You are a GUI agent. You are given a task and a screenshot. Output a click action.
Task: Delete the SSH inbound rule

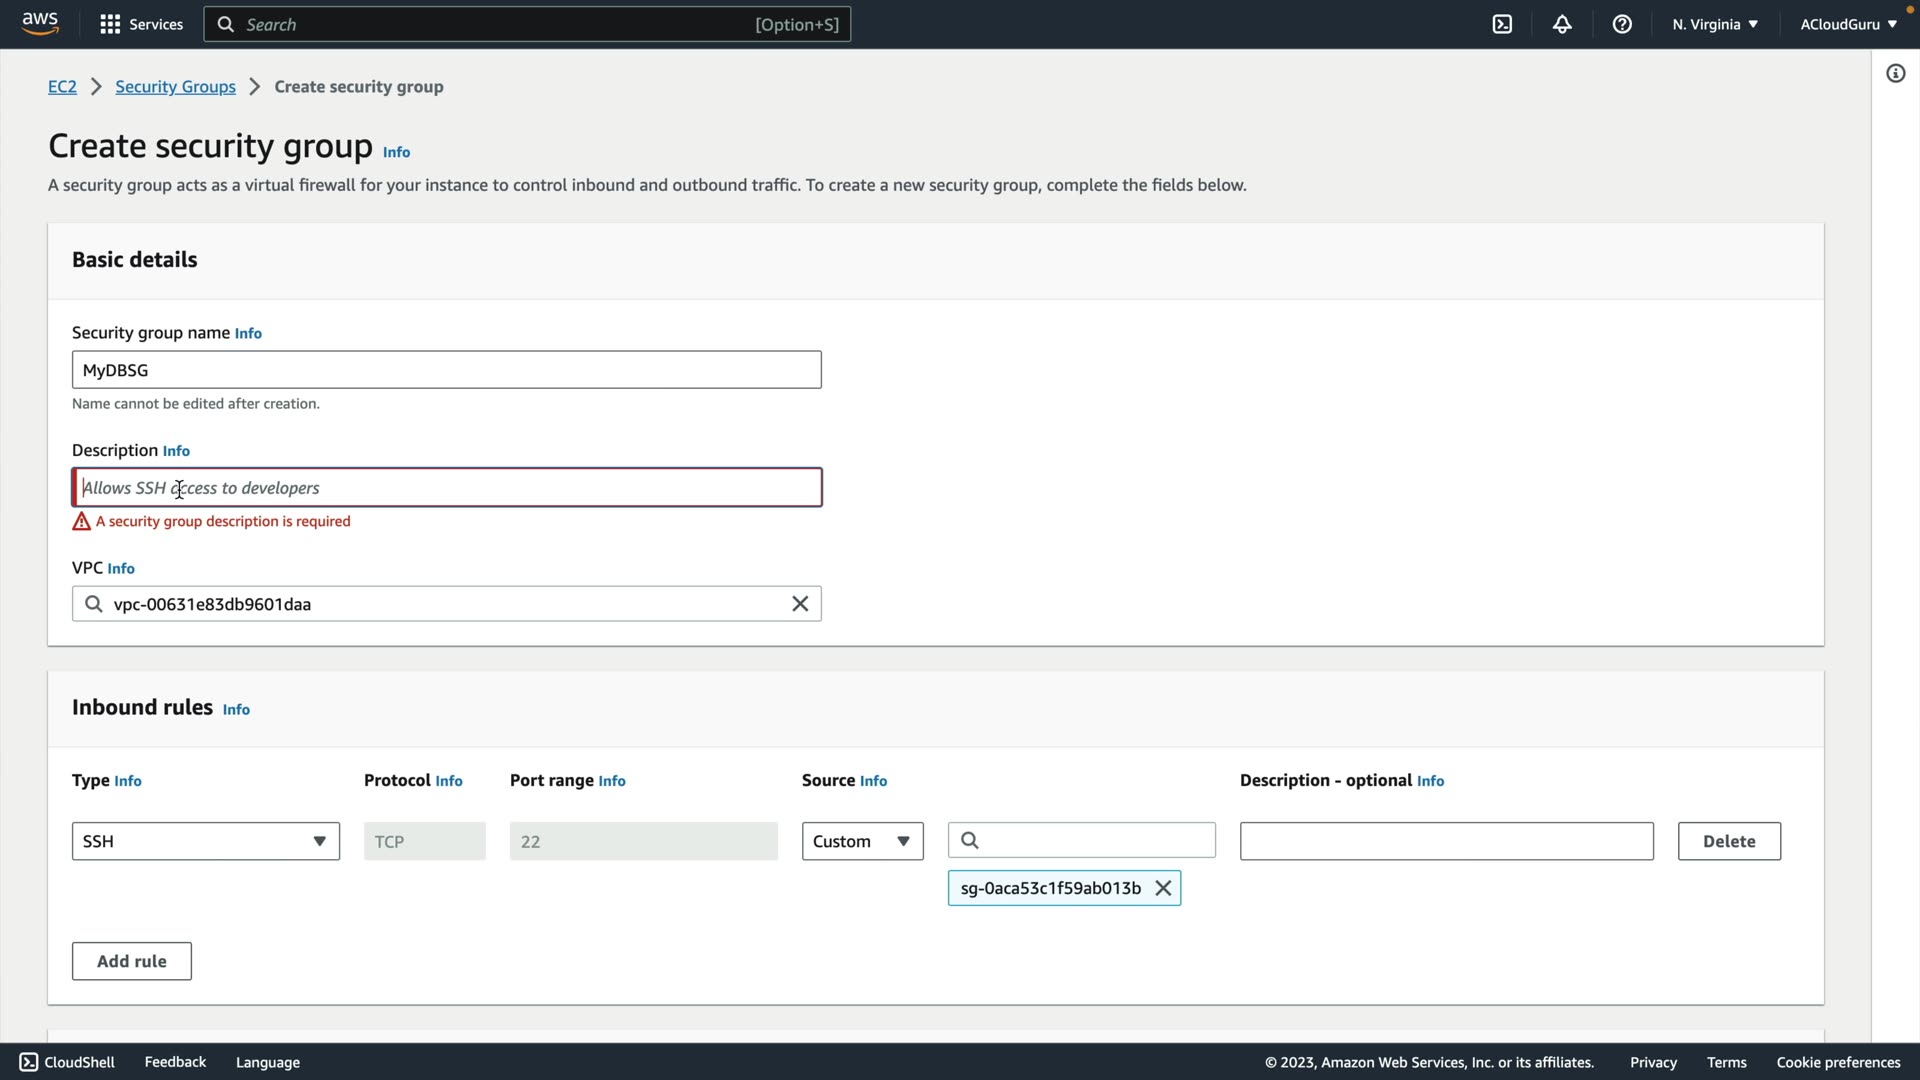coord(1729,841)
